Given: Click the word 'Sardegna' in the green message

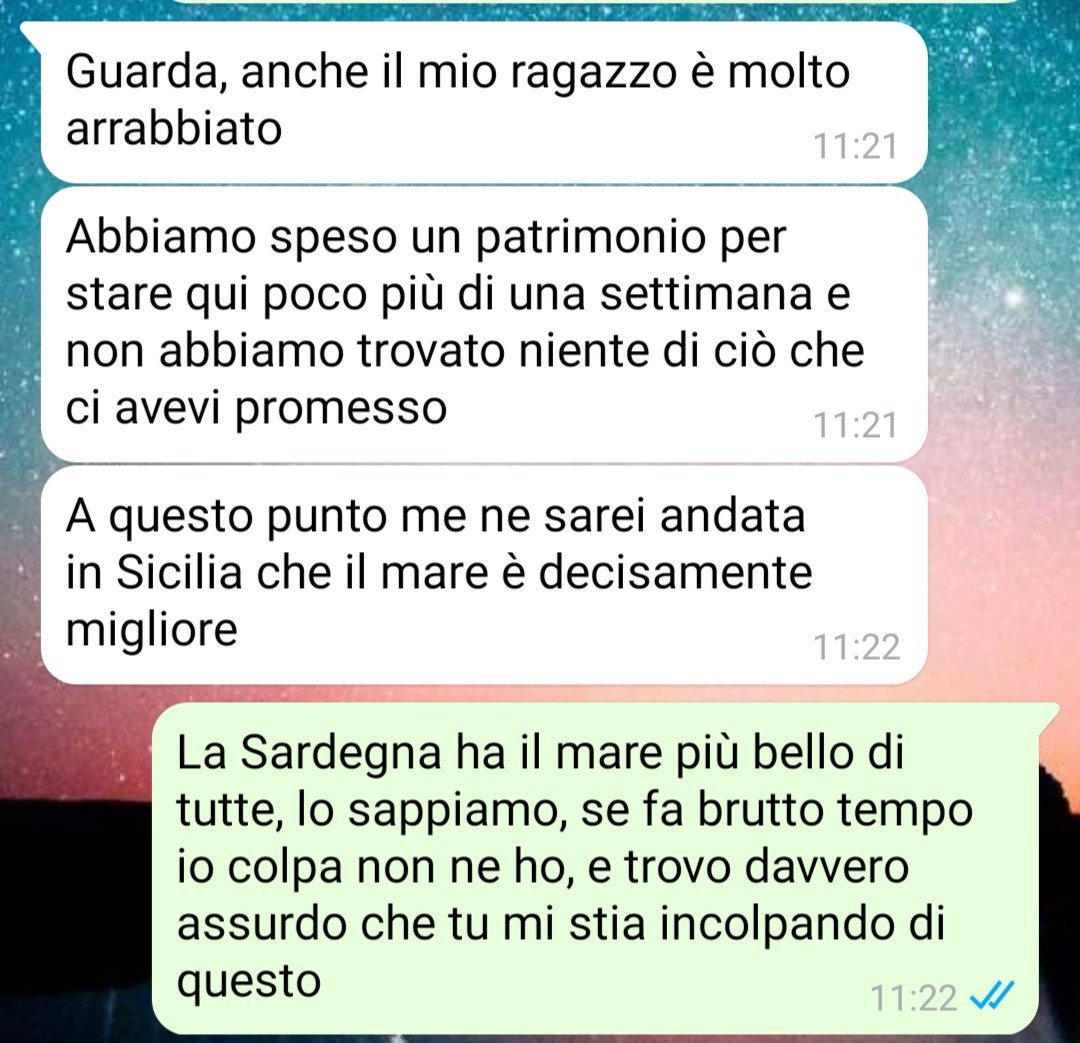Looking at the screenshot, I should pos(342,754).
